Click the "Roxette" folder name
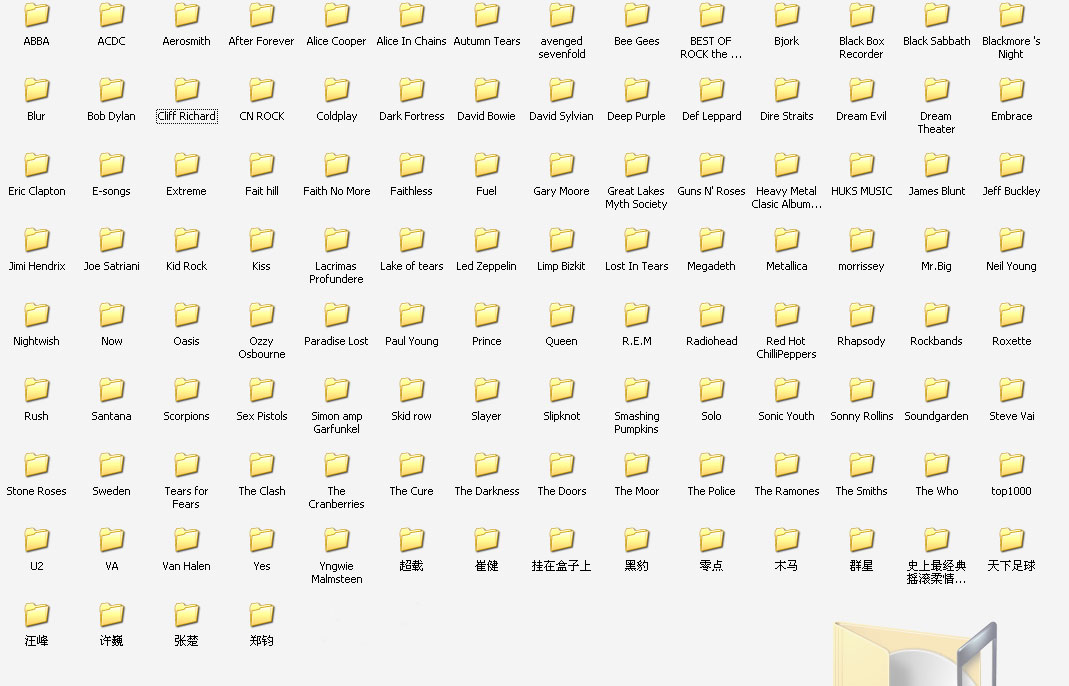Viewport: 1069px width, 686px height. point(1012,341)
